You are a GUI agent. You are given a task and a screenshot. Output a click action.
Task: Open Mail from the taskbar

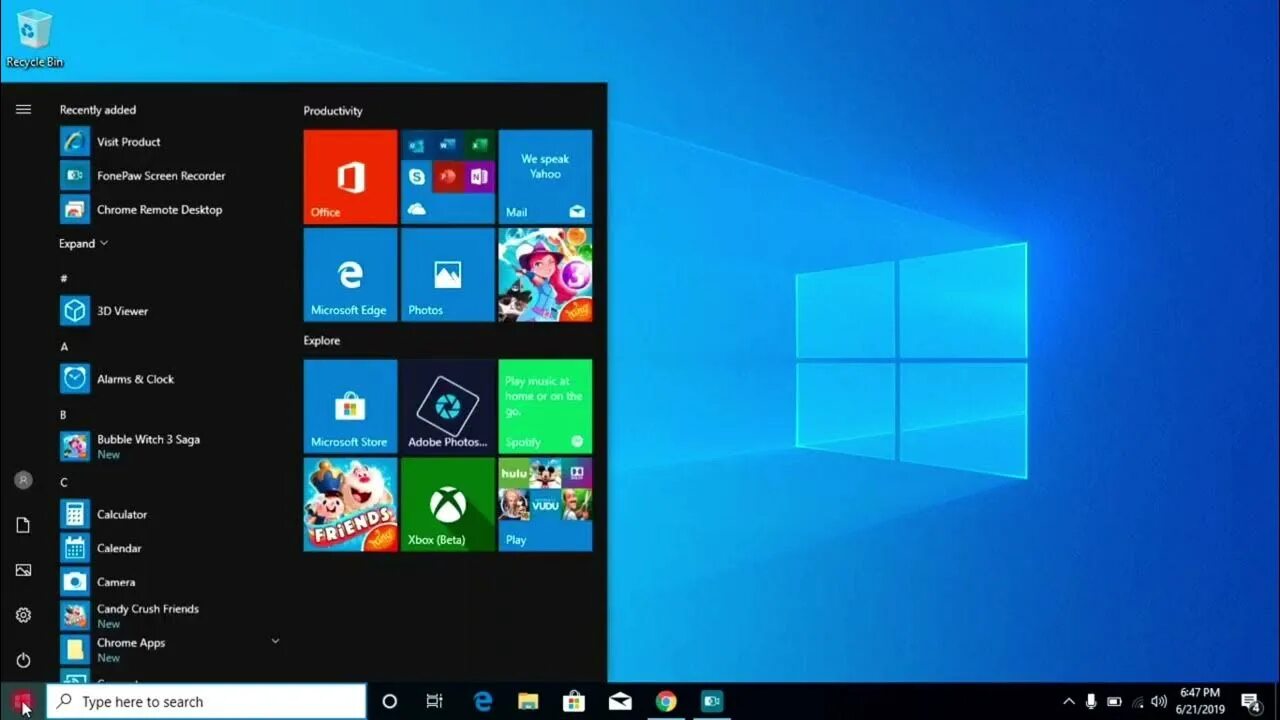pos(620,702)
